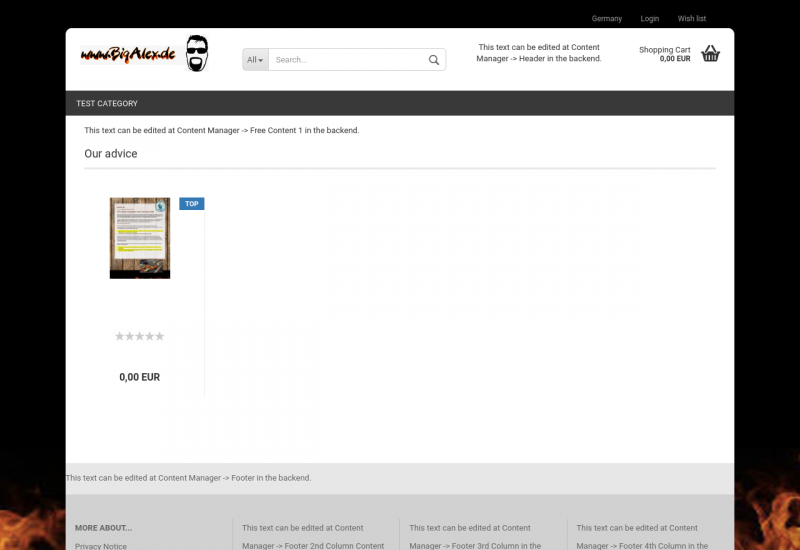Image resolution: width=800 pixels, height=550 pixels.
Task: Click the Our advice section heading
Action: [x=111, y=154]
